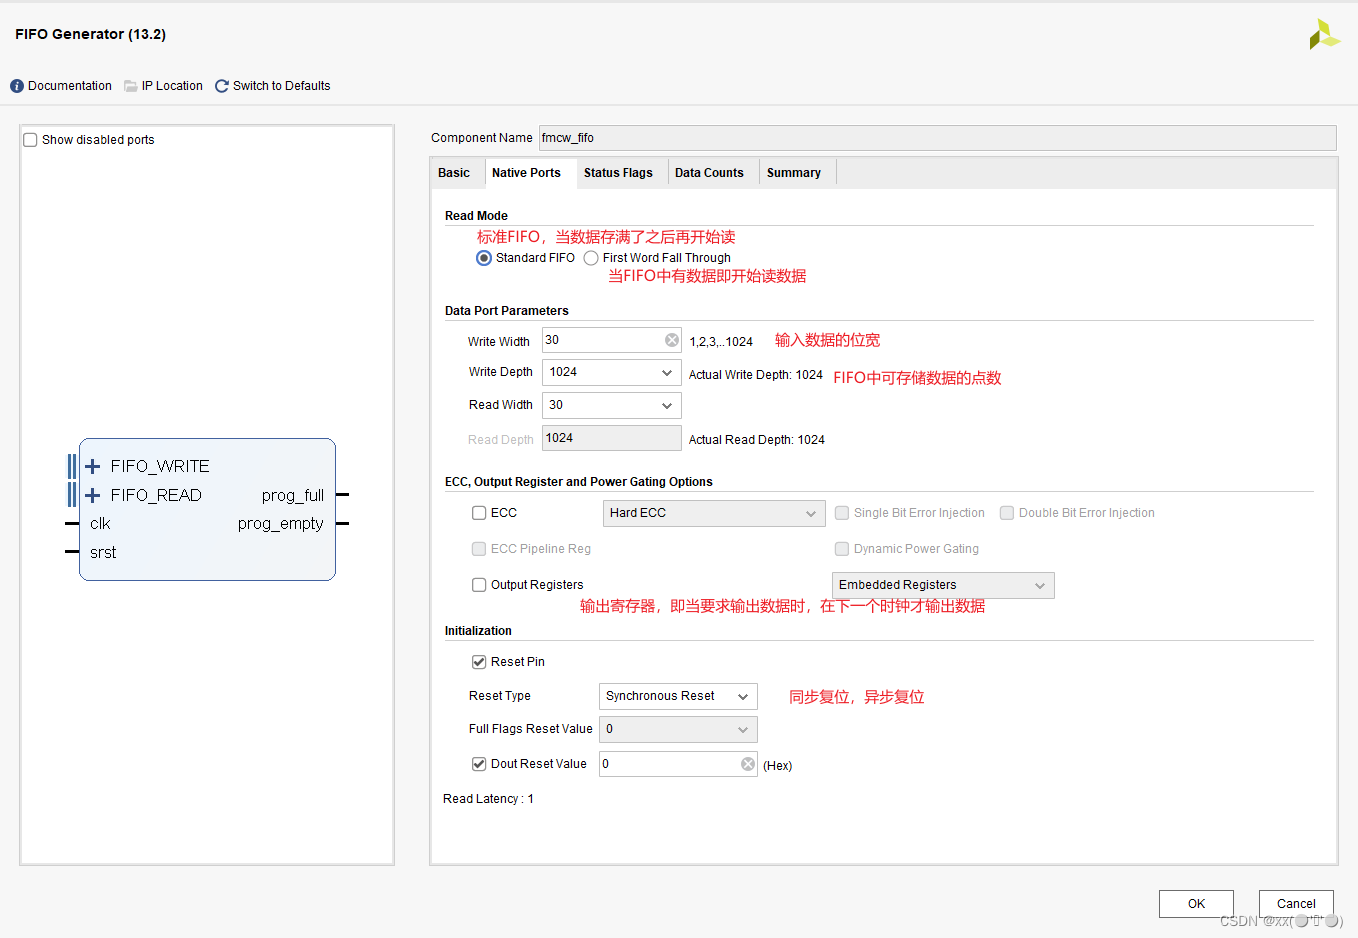Clear the Write Width field with X icon
1358x938 pixels.
pyautogui.click(x=672, y=340)
